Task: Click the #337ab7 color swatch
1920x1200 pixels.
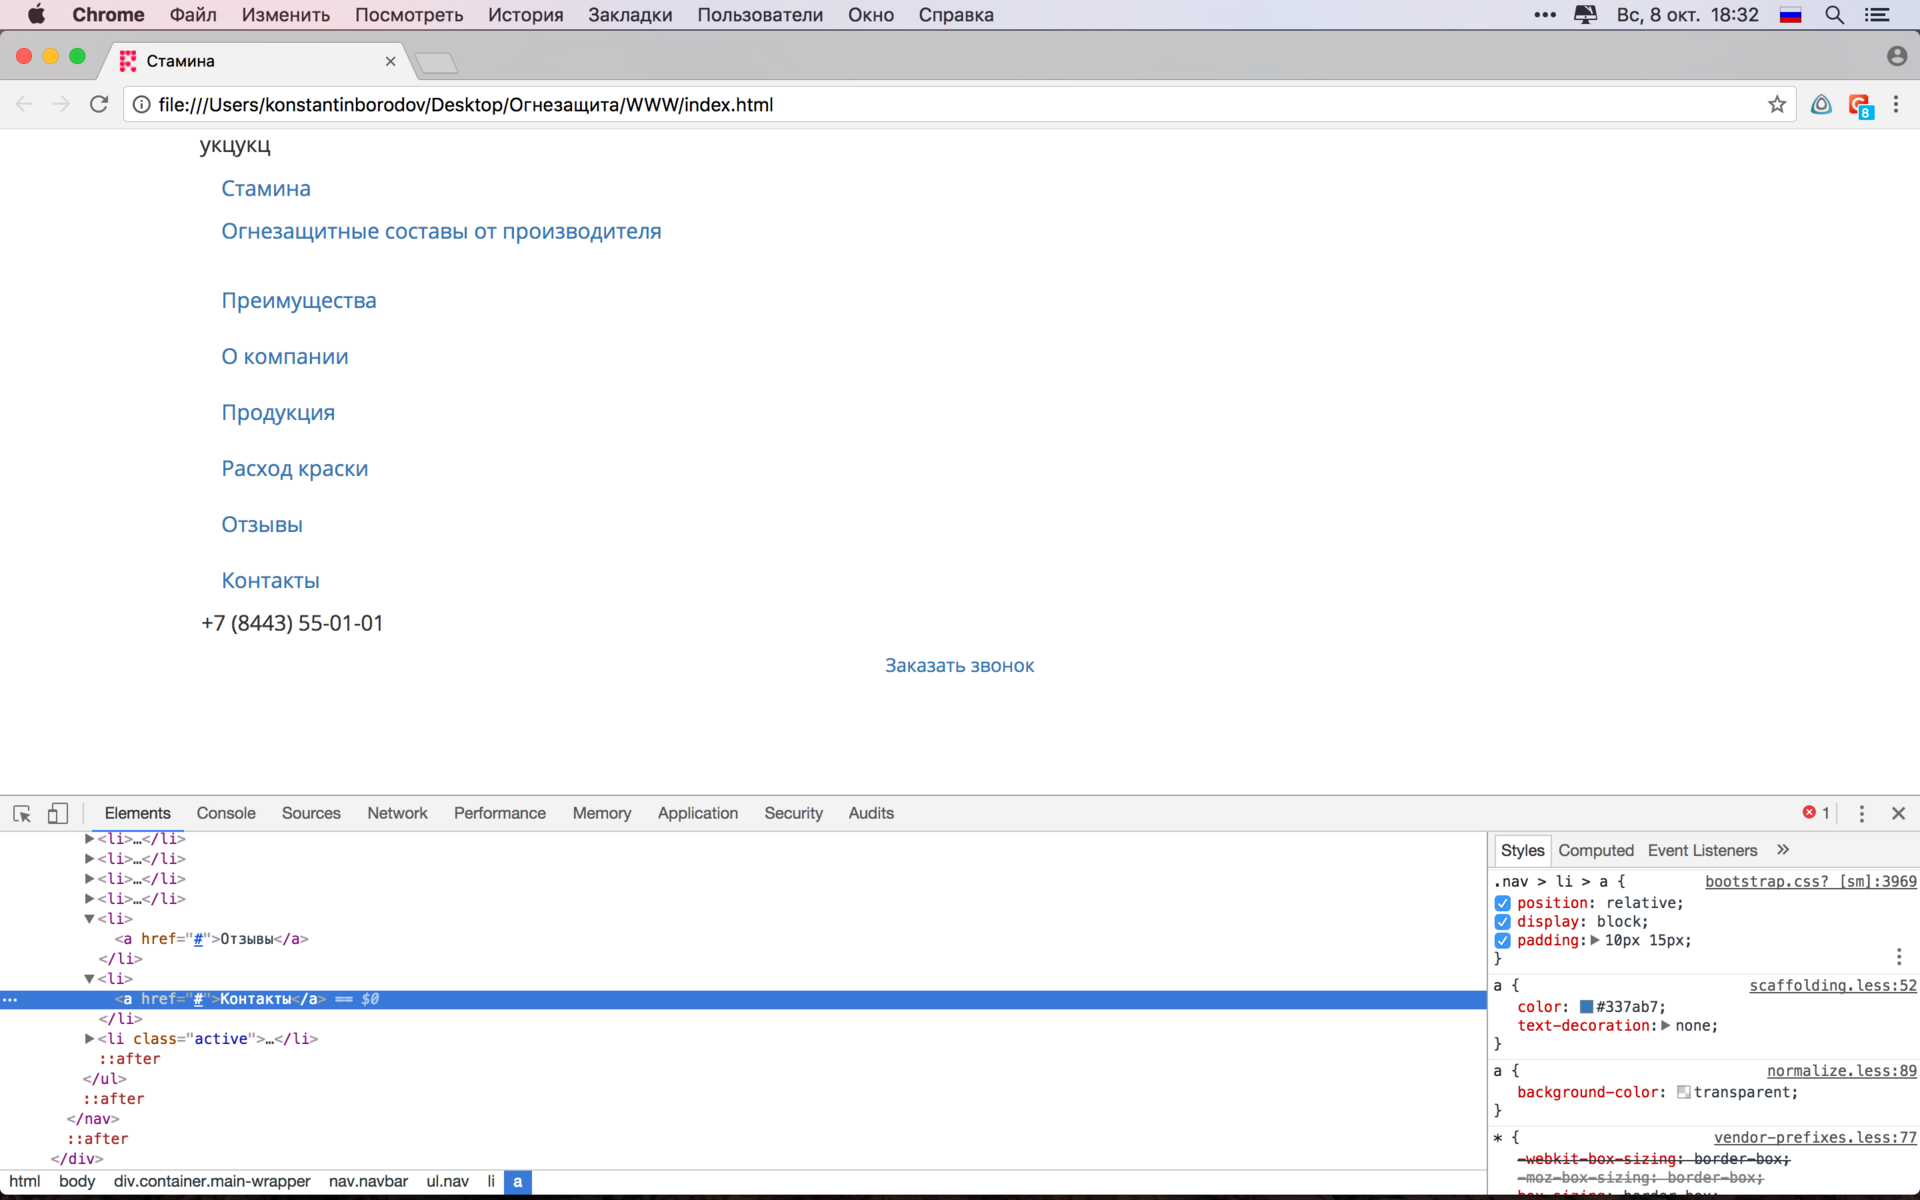Action: (x=1586, y=1007)
